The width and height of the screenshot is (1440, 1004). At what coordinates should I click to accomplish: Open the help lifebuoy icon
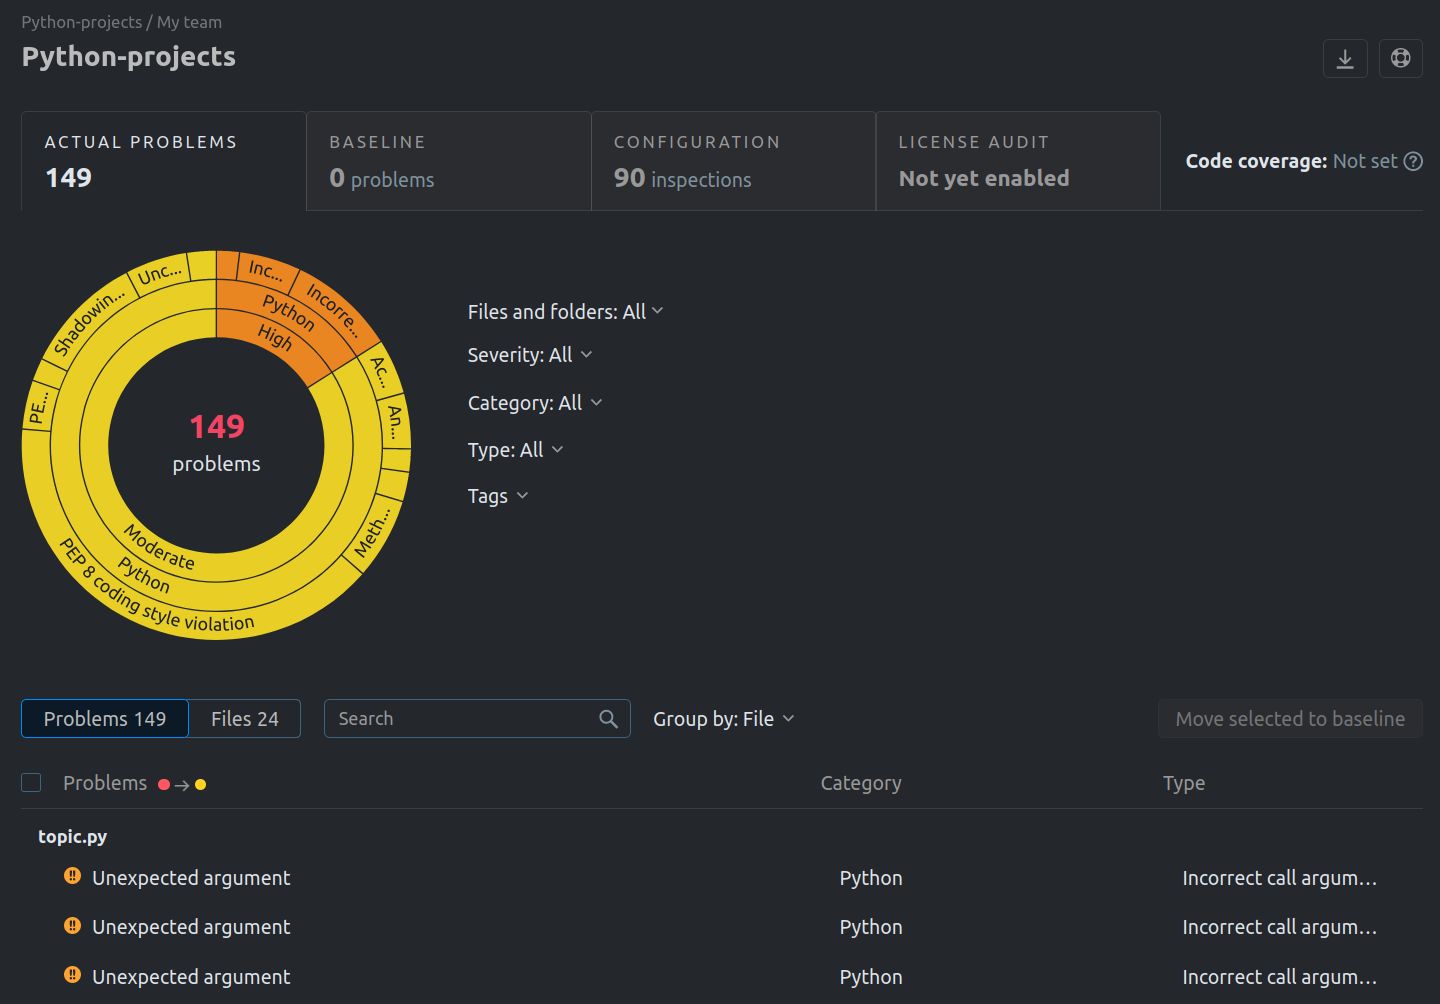tap(1401, 59)
